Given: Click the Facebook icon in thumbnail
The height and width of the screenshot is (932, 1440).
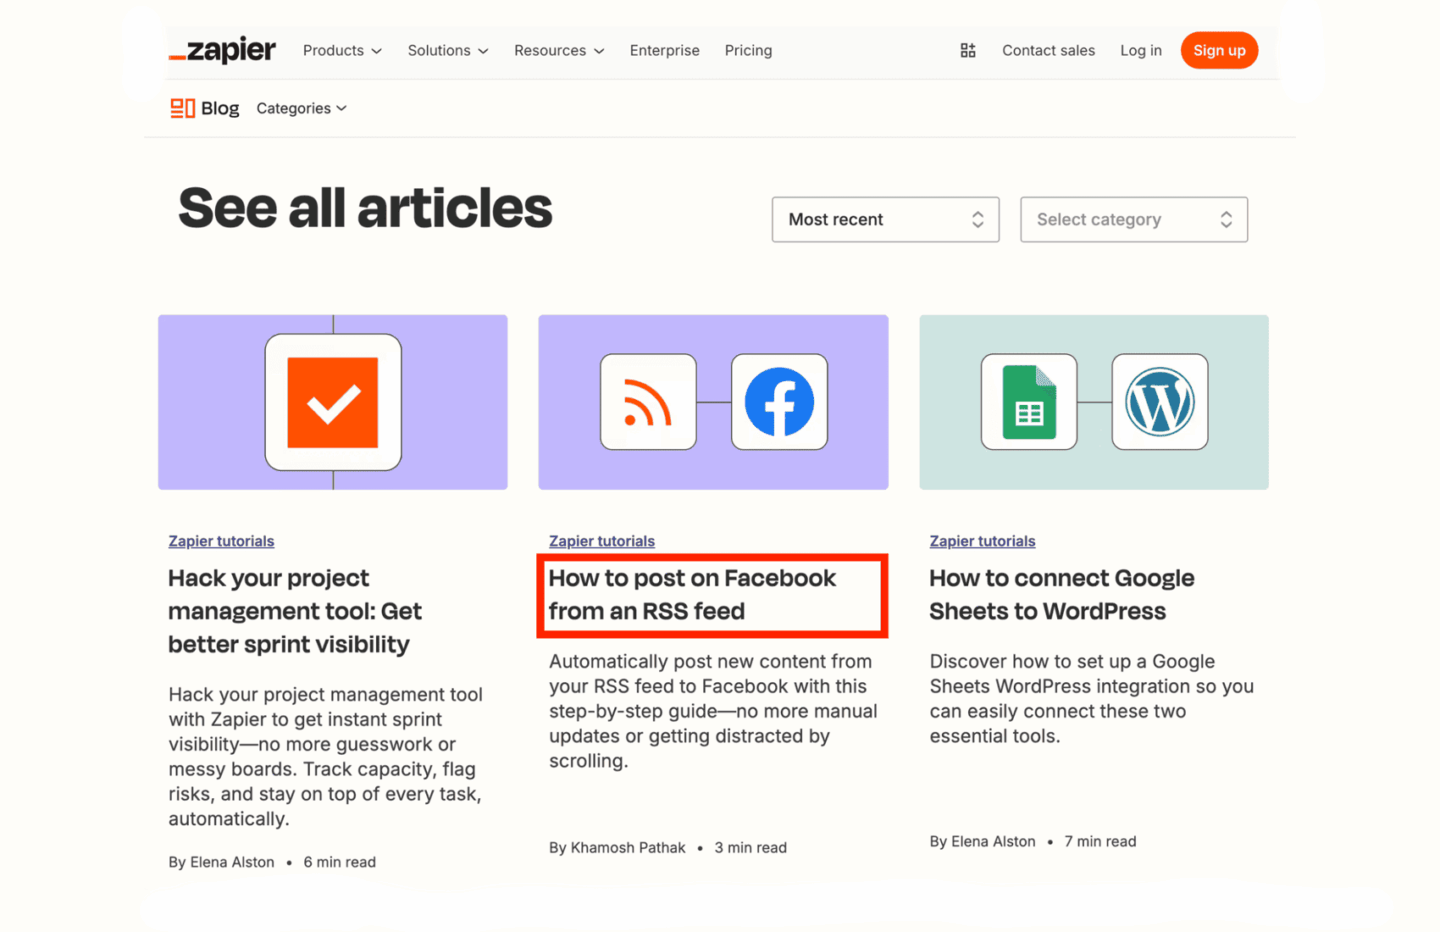Looking at the screenshot, I should 779,402.
